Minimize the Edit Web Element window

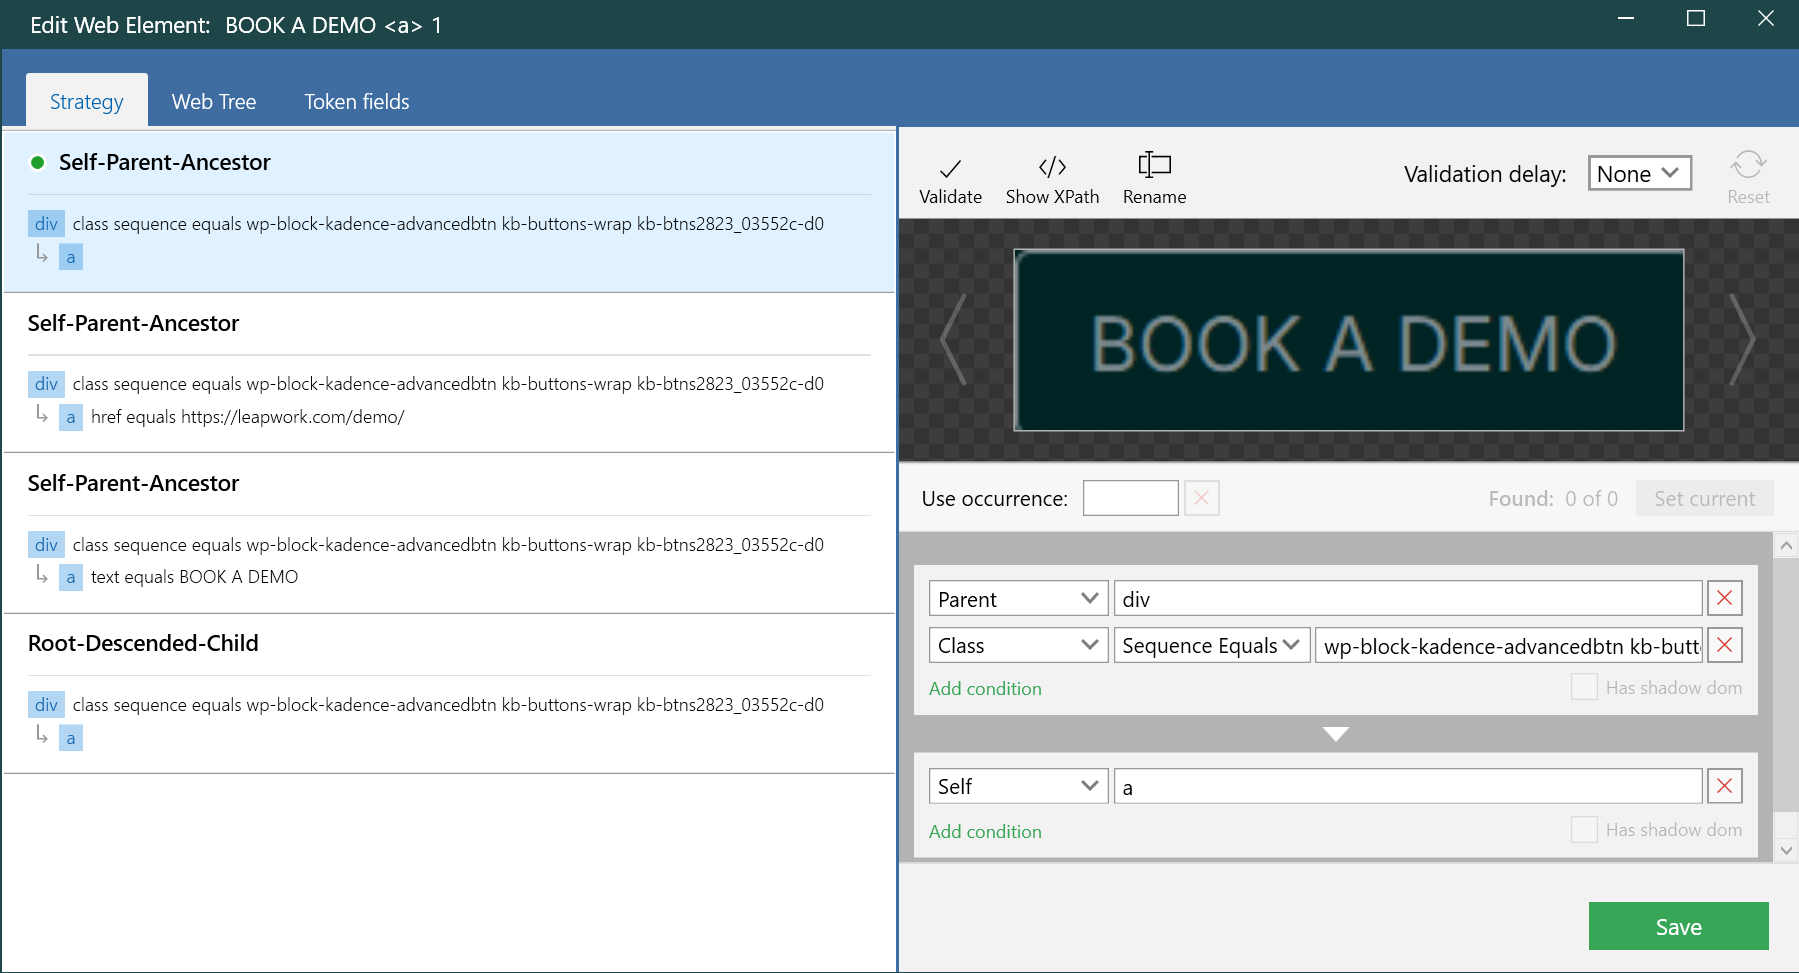pos(1626,18)
